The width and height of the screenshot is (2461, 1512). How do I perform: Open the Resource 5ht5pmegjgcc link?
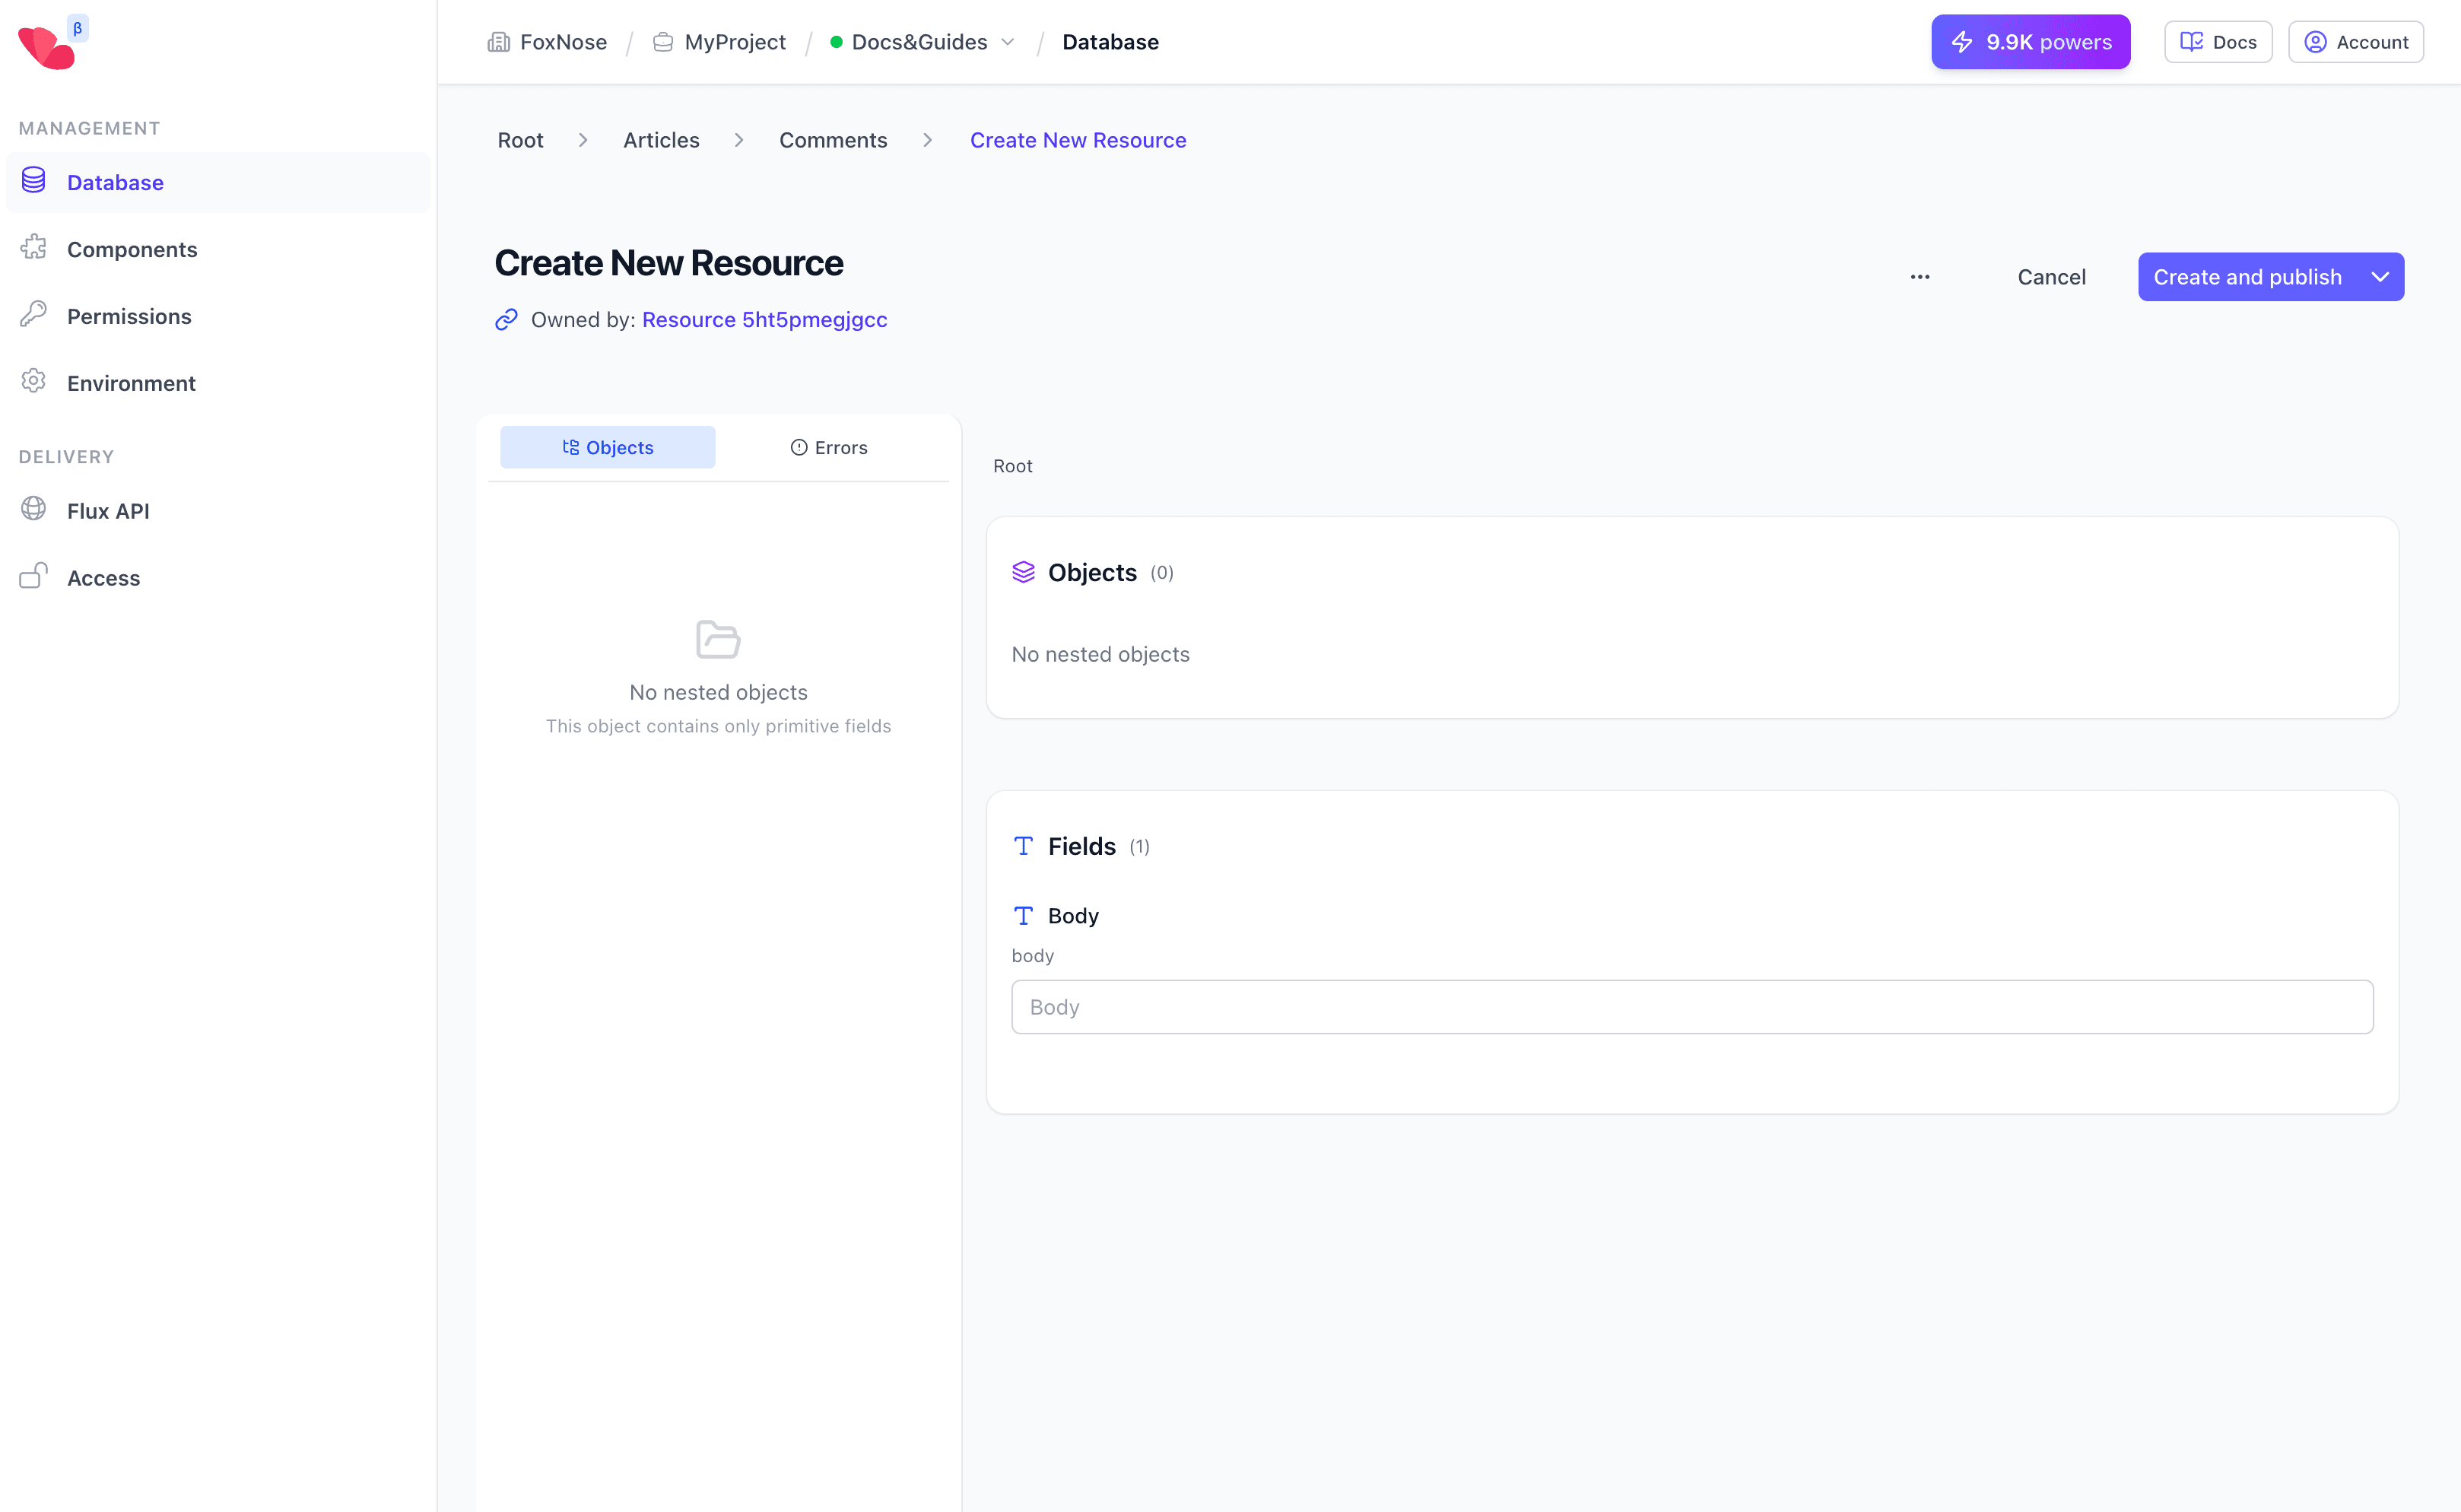764,319
